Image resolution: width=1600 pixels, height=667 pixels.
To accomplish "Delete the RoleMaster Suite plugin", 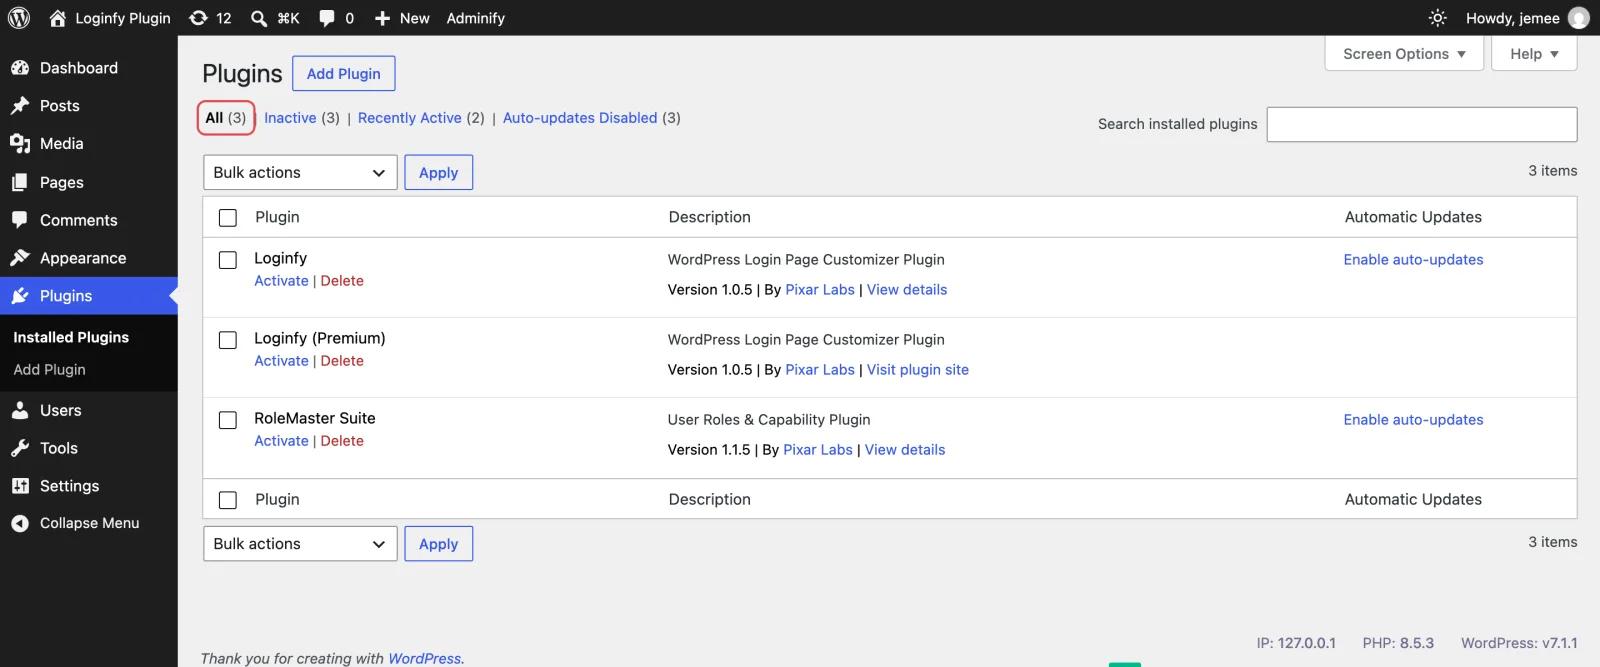I will click(x=342, y=441).
